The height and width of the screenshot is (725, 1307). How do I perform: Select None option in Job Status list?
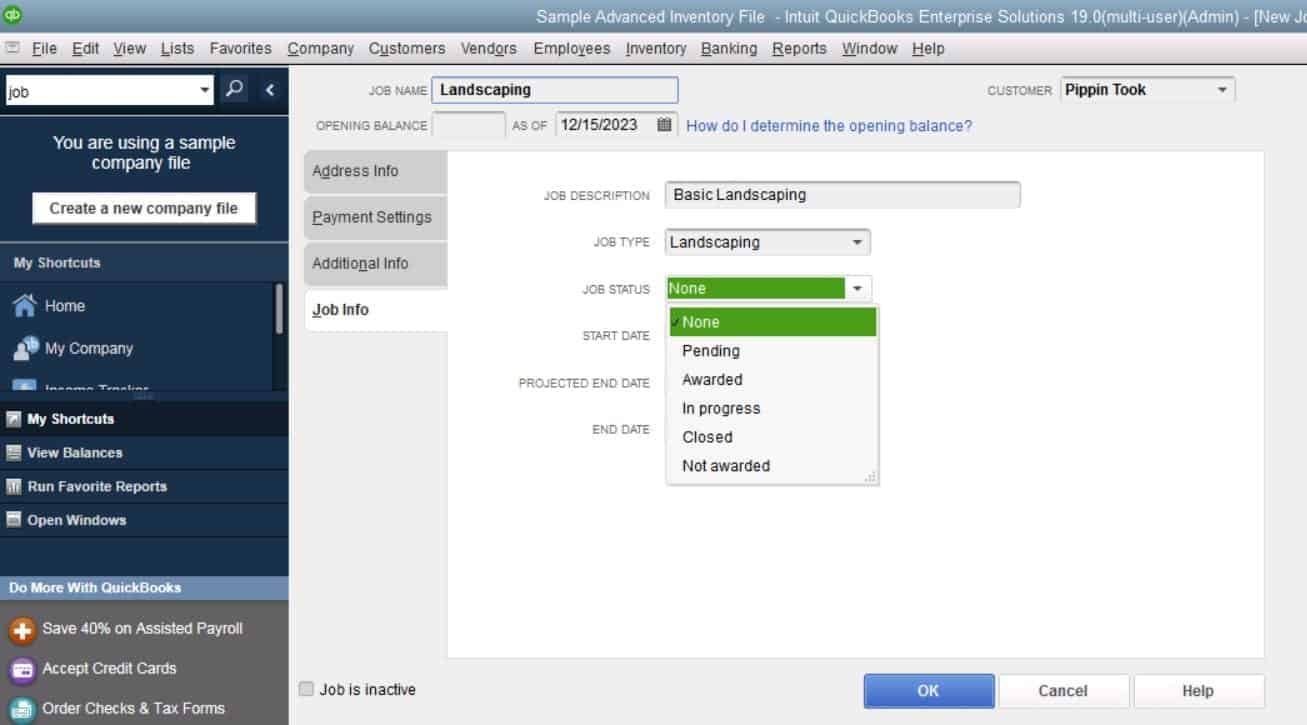pos(772,322)
